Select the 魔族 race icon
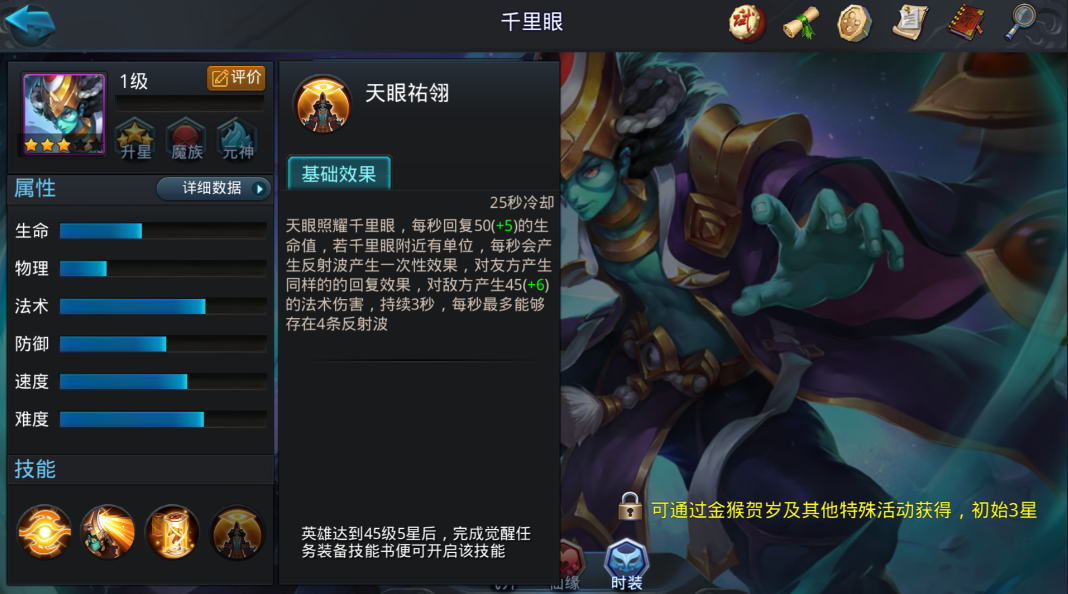The image size is (1068, 594). pos(187,139)
